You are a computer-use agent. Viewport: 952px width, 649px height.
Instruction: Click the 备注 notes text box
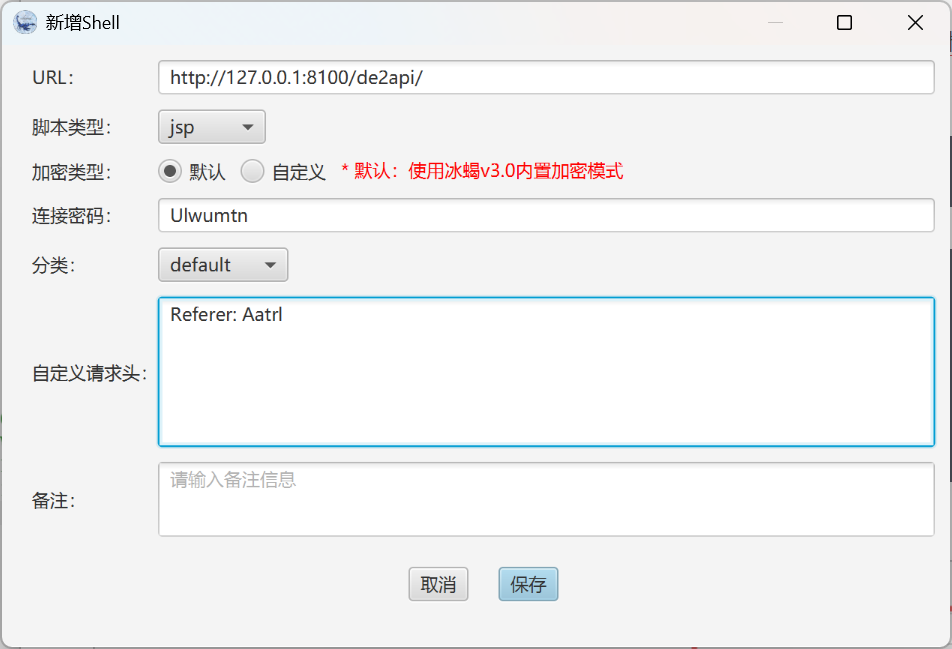point(546,499)
